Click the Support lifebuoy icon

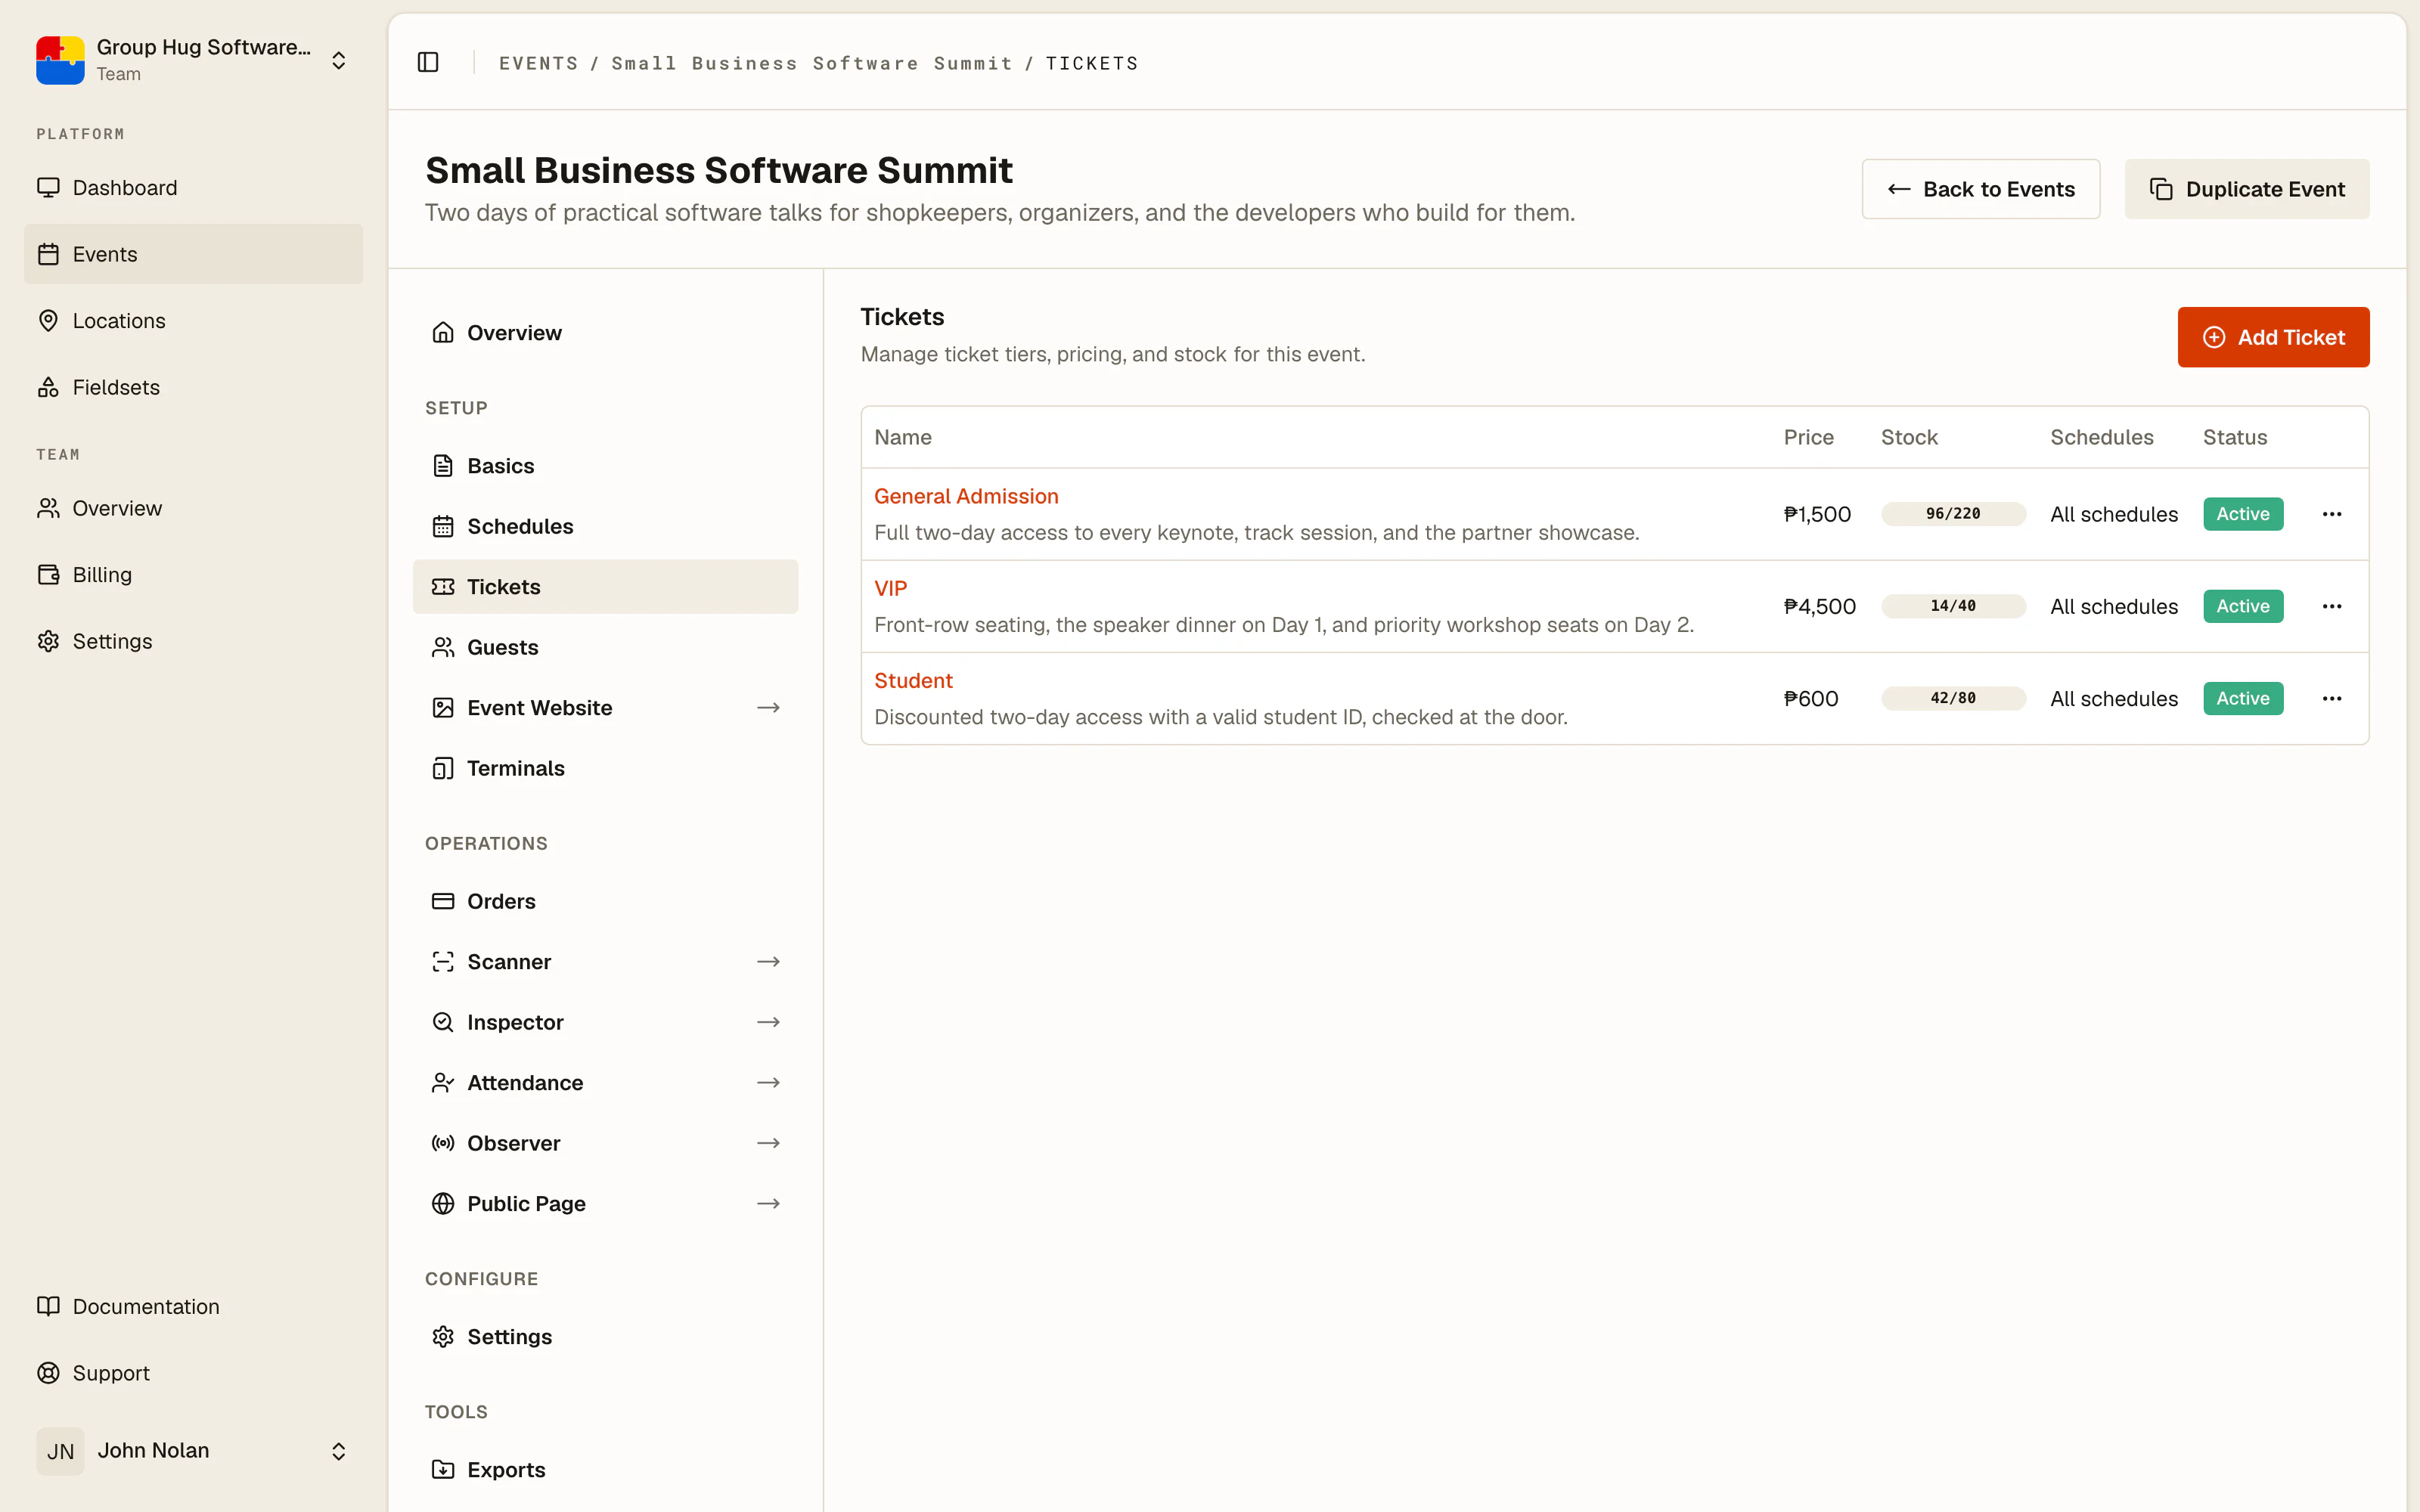click(x=48, y=1373)
